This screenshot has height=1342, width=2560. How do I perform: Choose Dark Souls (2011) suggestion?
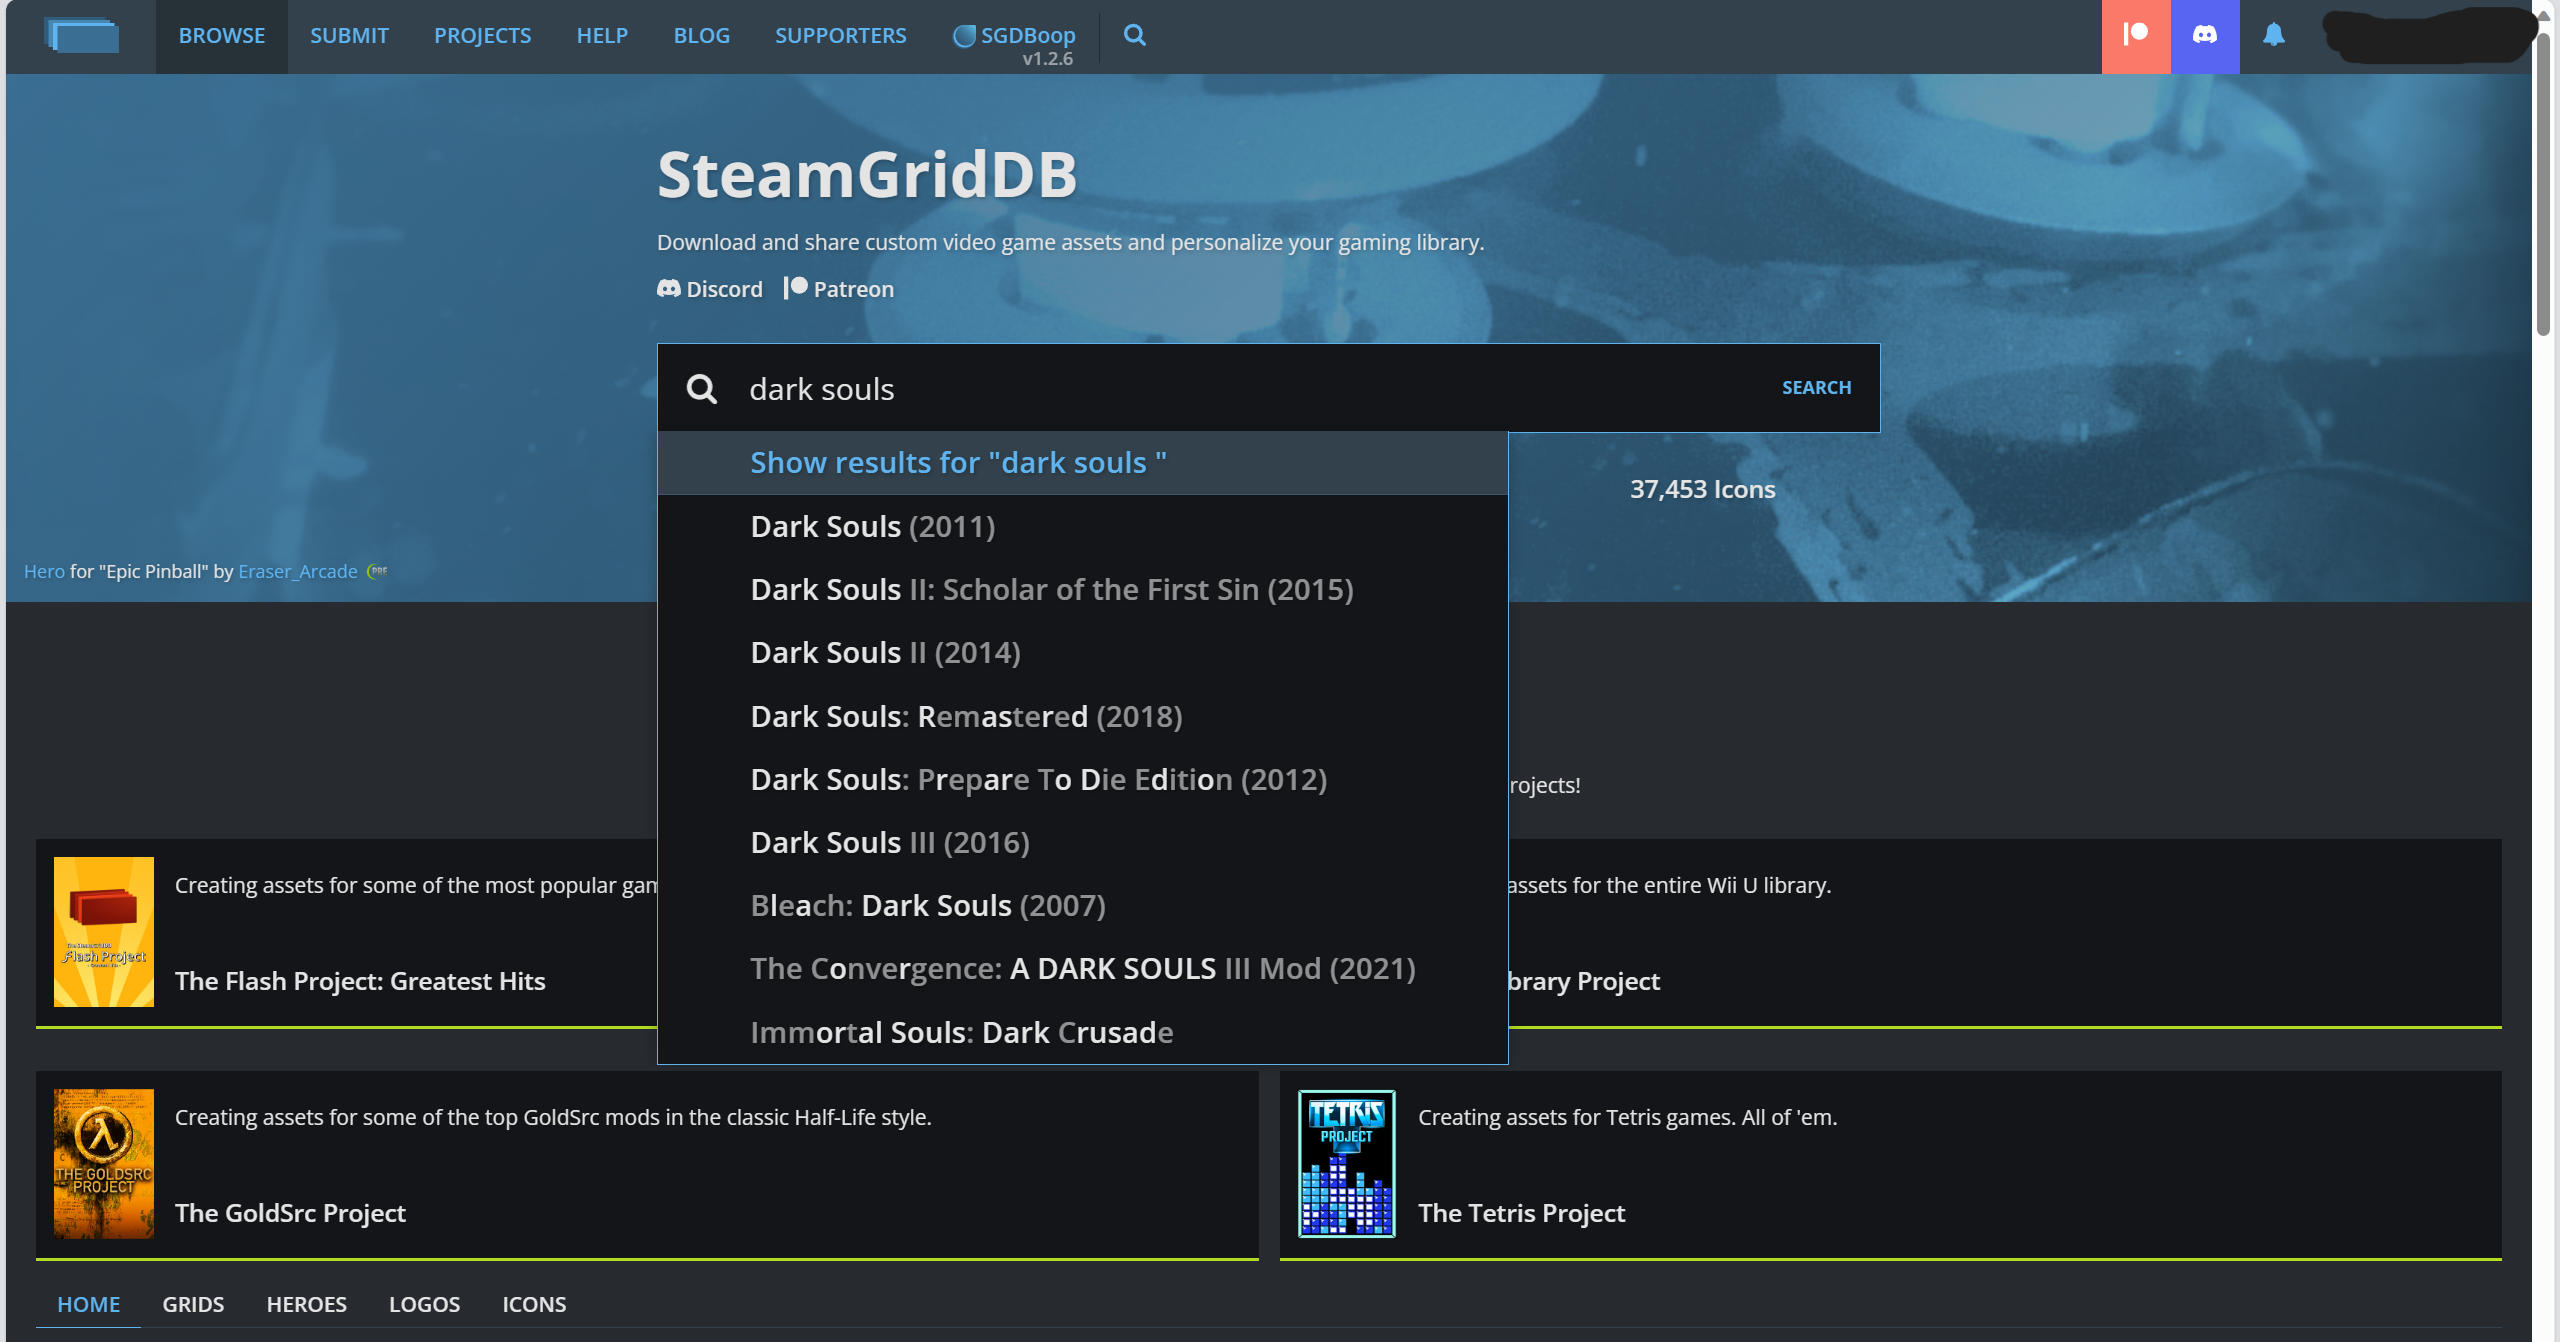pos(1082,527)
